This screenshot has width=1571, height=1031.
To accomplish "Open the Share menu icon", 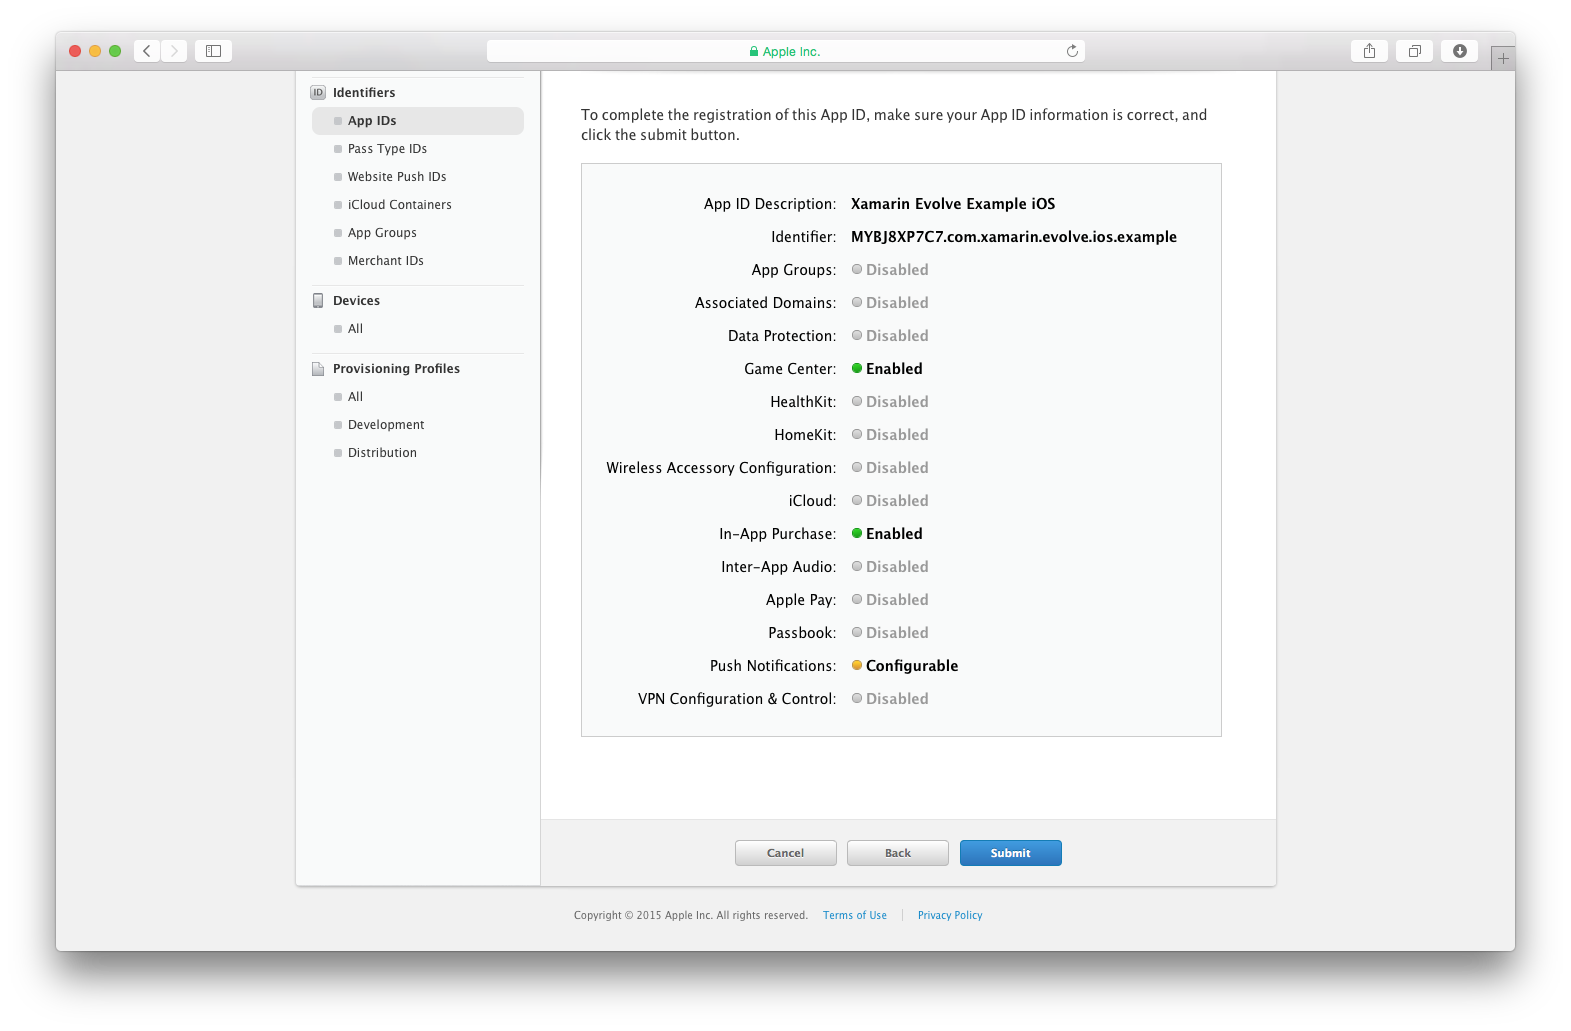I will [1369, 51].
